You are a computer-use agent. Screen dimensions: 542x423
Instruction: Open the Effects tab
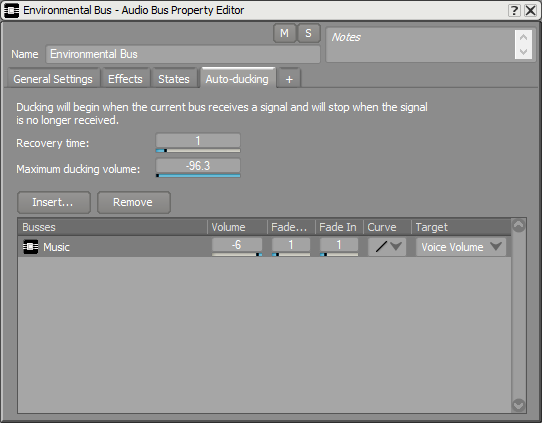(125, 79)
